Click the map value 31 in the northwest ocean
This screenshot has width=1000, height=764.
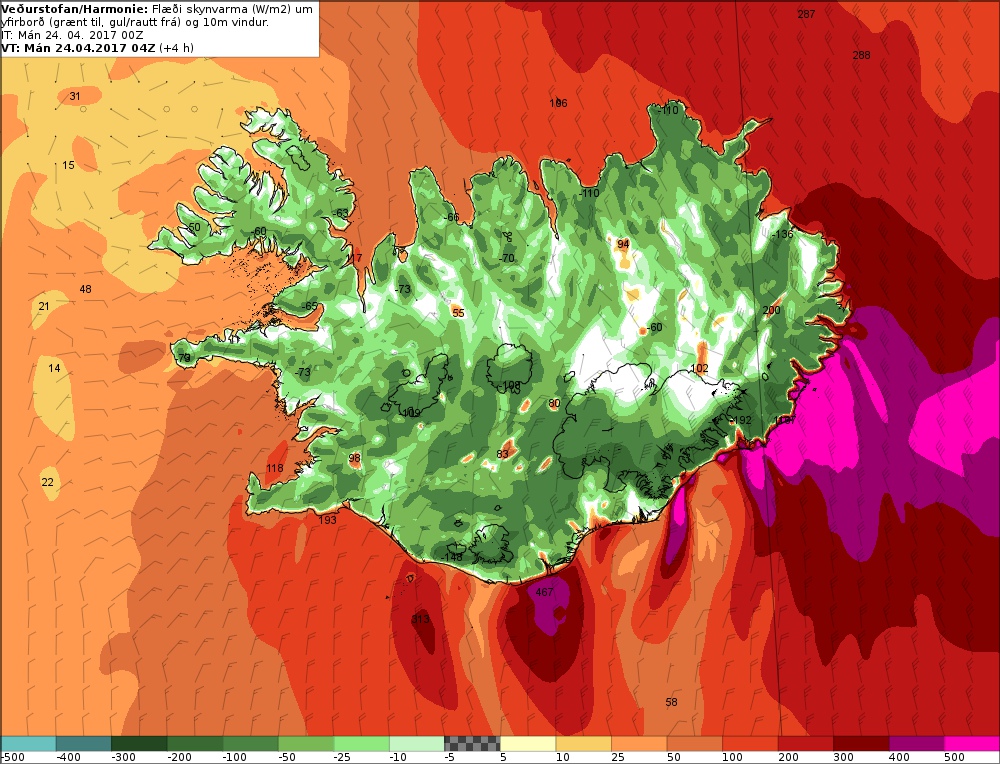(75, 96)
